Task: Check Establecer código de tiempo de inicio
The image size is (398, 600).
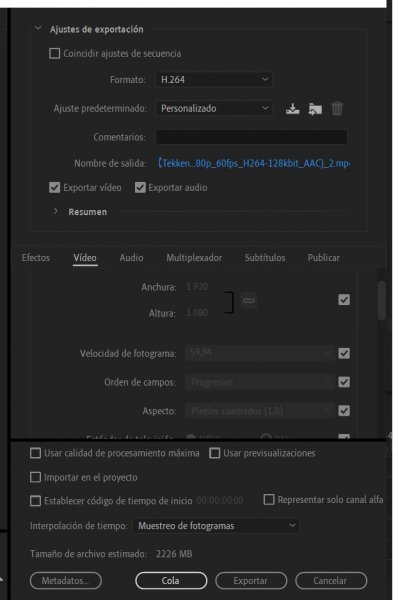Action: click(x=35, y=501)
